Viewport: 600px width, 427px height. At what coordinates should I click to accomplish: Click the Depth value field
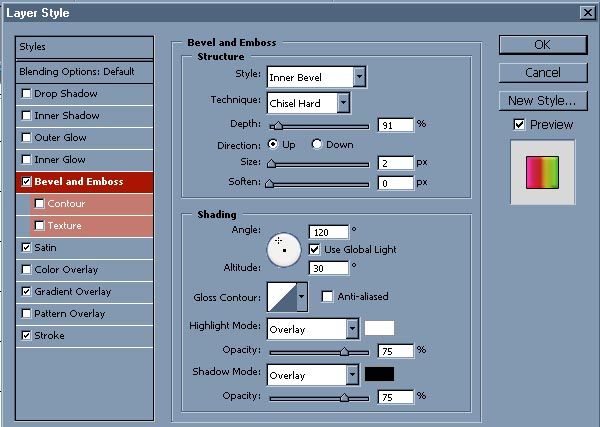click(x=396, y=125)
